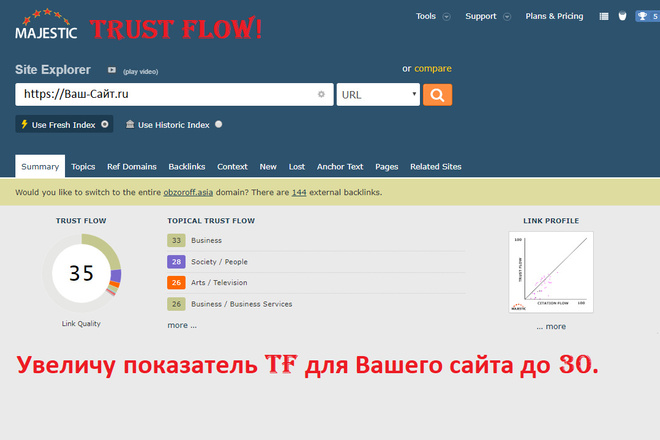Screen dimensions: 660x440
Task: Open more link profile details
Action: (x=551, y=326)
